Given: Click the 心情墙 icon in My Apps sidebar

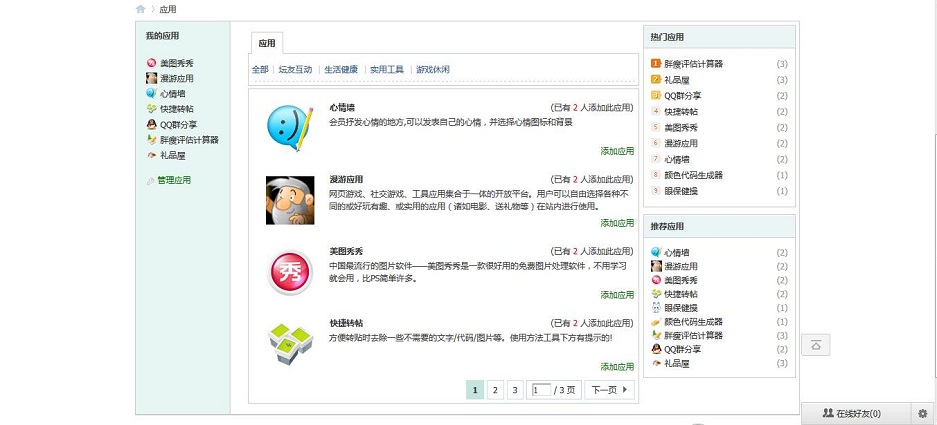Looking at the screenshot, I should click(152, 93).
